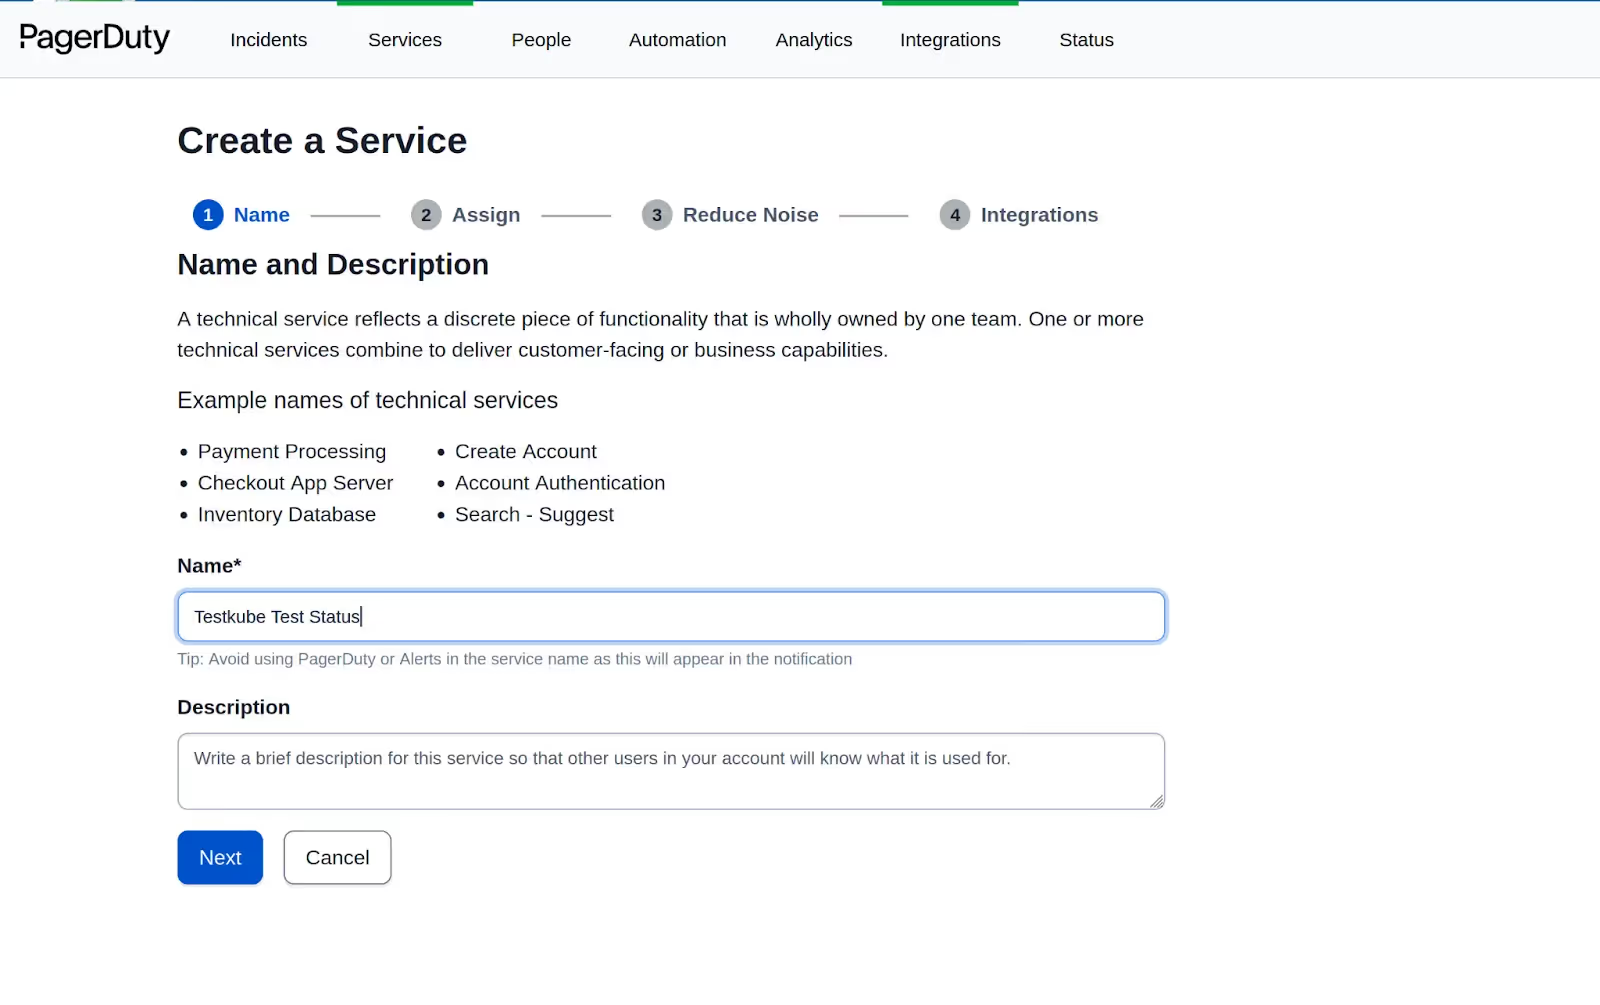Click the Integrations step label in wizard
Image resolution: width=1600 pixels, height=1005 pixels.
pos(1039,215)
